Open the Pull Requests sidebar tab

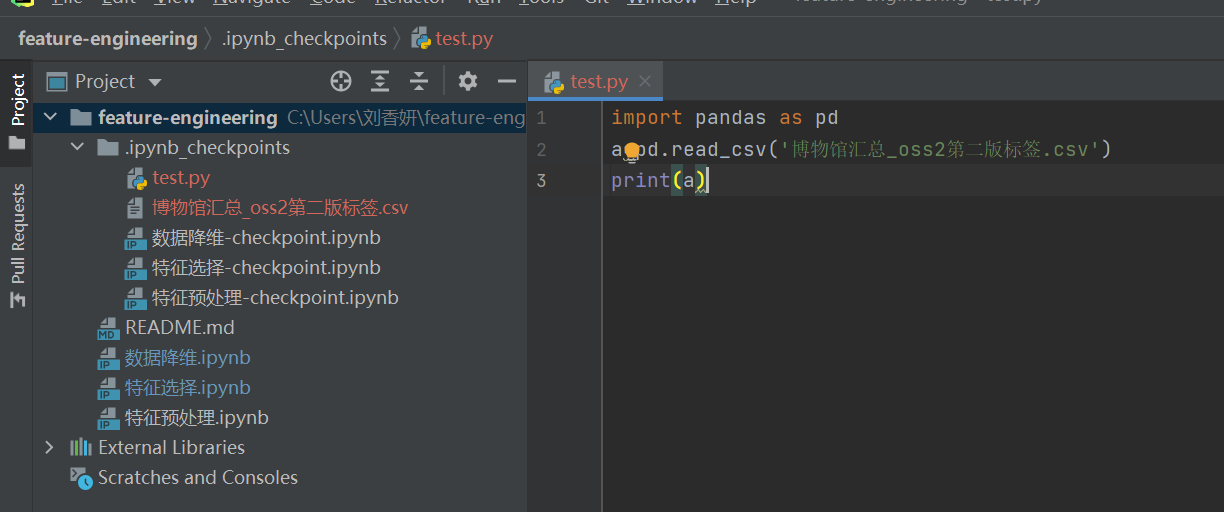[17, 245]
